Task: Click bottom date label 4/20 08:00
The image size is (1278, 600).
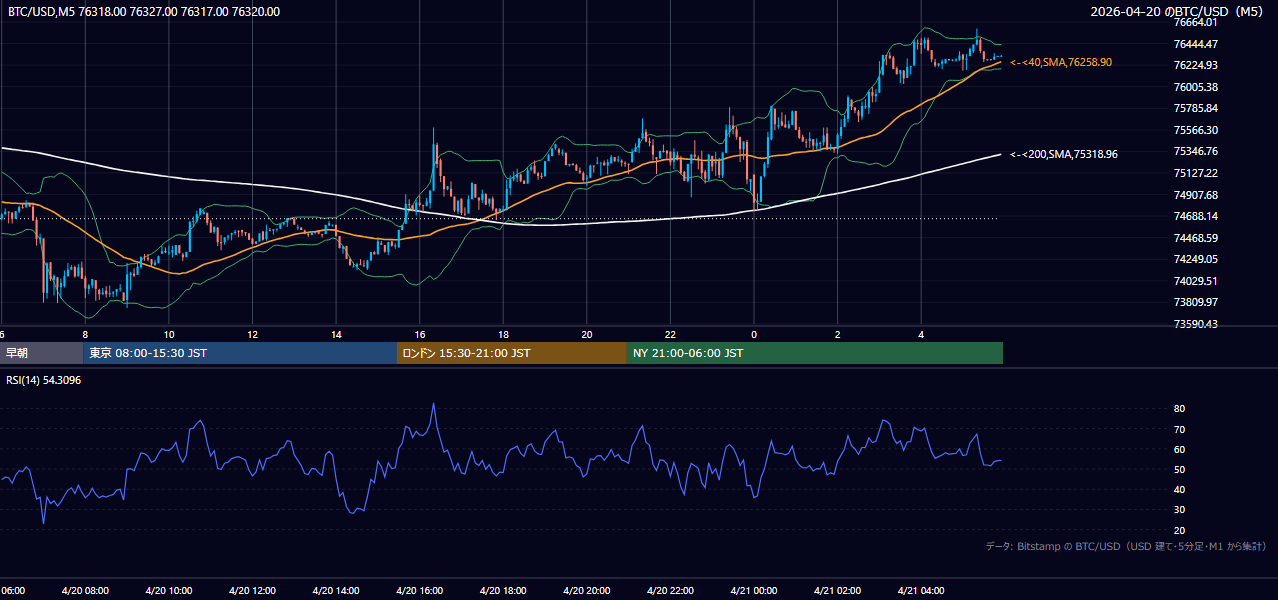Action: [85, 591]
